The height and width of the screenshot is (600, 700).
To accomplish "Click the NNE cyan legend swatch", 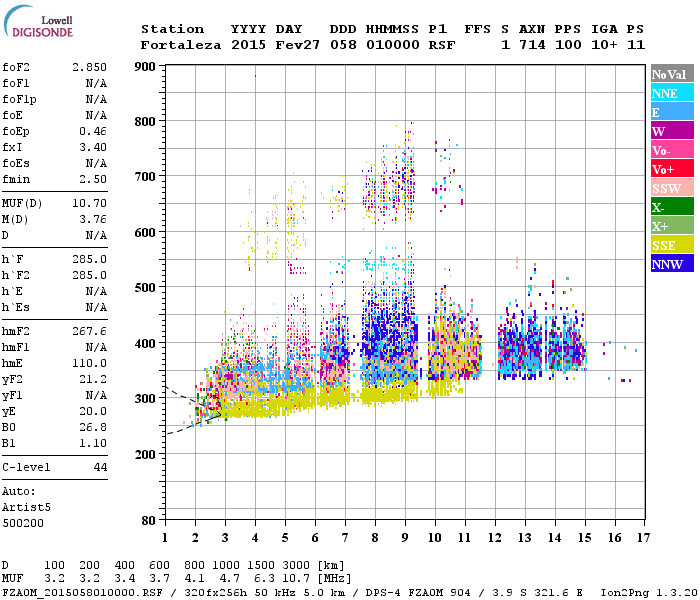I will [x=668, y=93].
